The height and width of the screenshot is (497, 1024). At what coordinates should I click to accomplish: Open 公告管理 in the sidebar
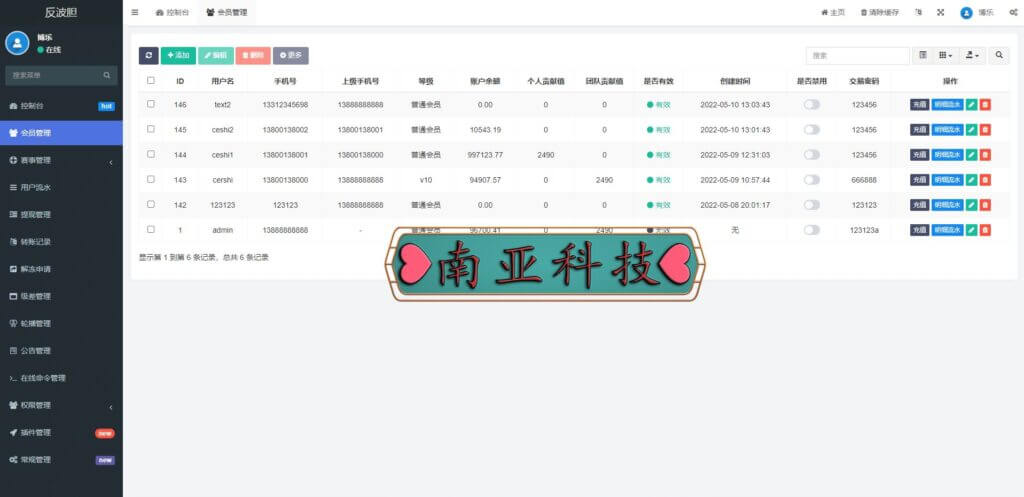click(x=61, y=351)
